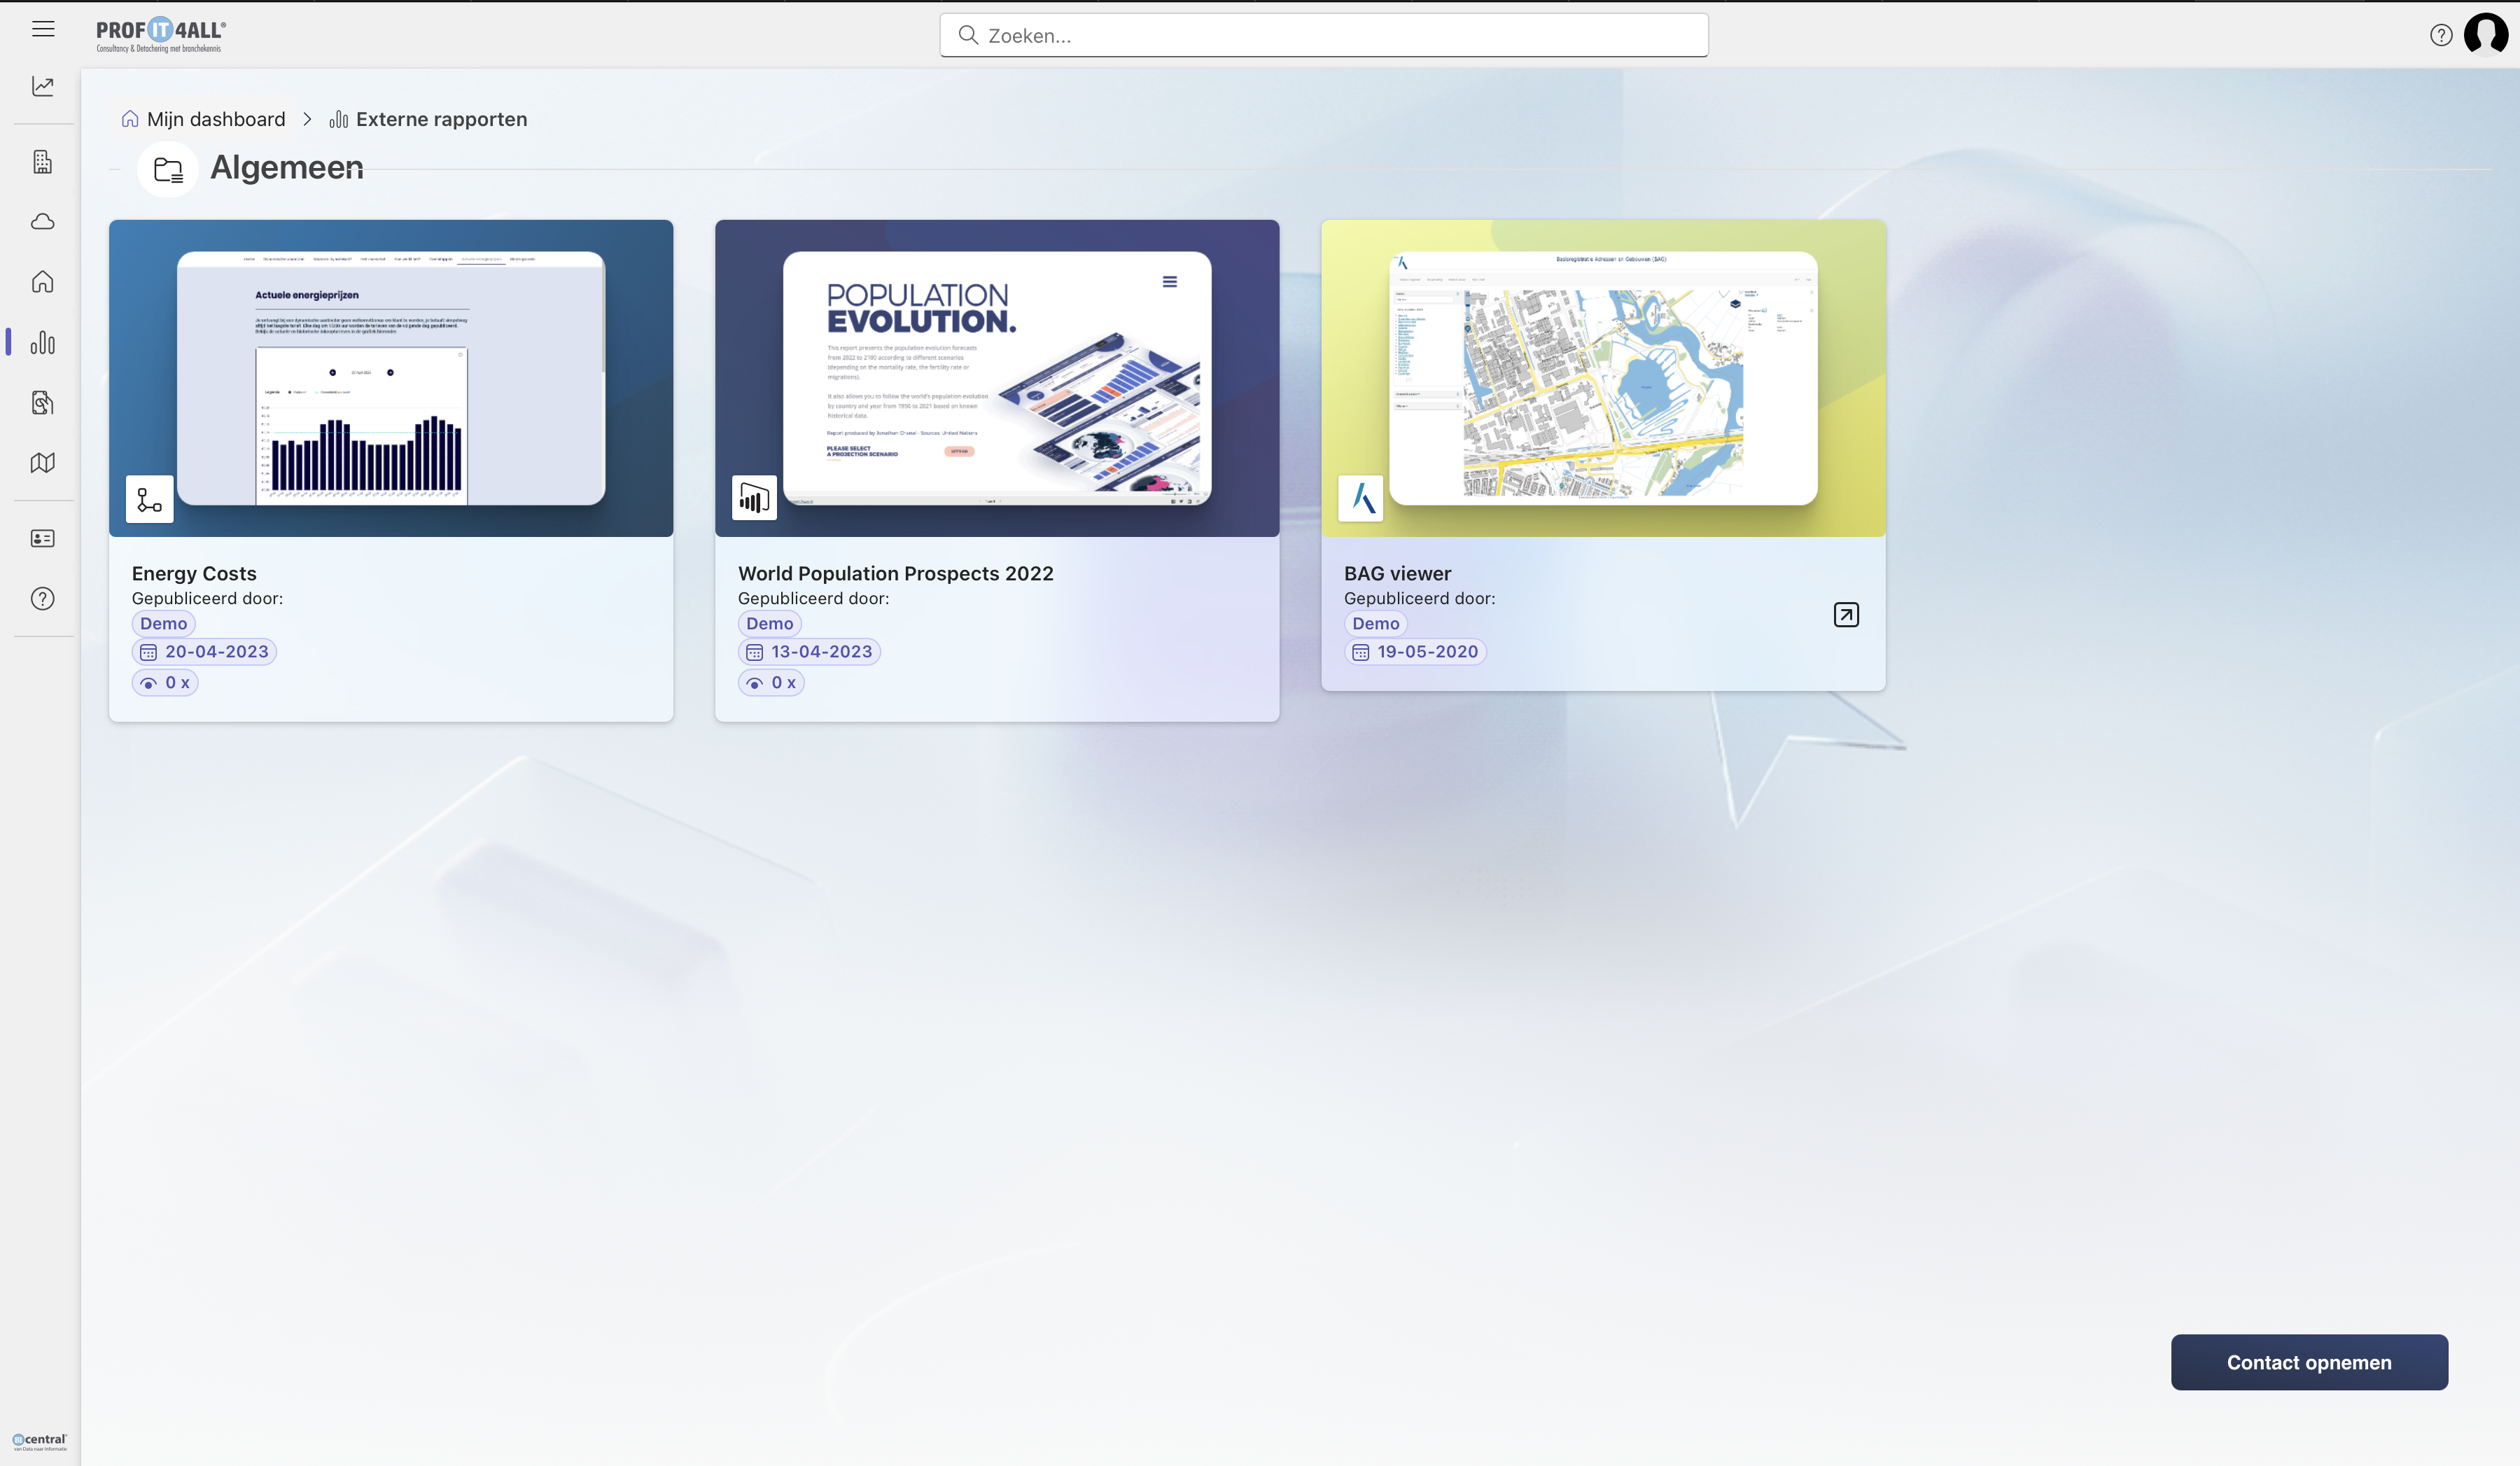2520x1466 pixels.
Task: Toggle the hamburger menu top left
Action: pos(44,29)
